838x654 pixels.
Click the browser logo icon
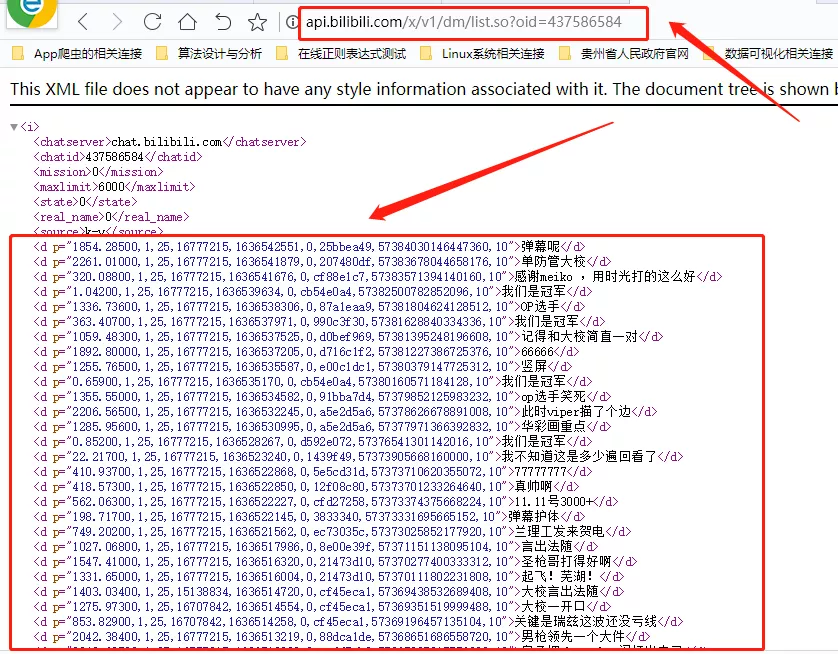(x=31, y=11)
